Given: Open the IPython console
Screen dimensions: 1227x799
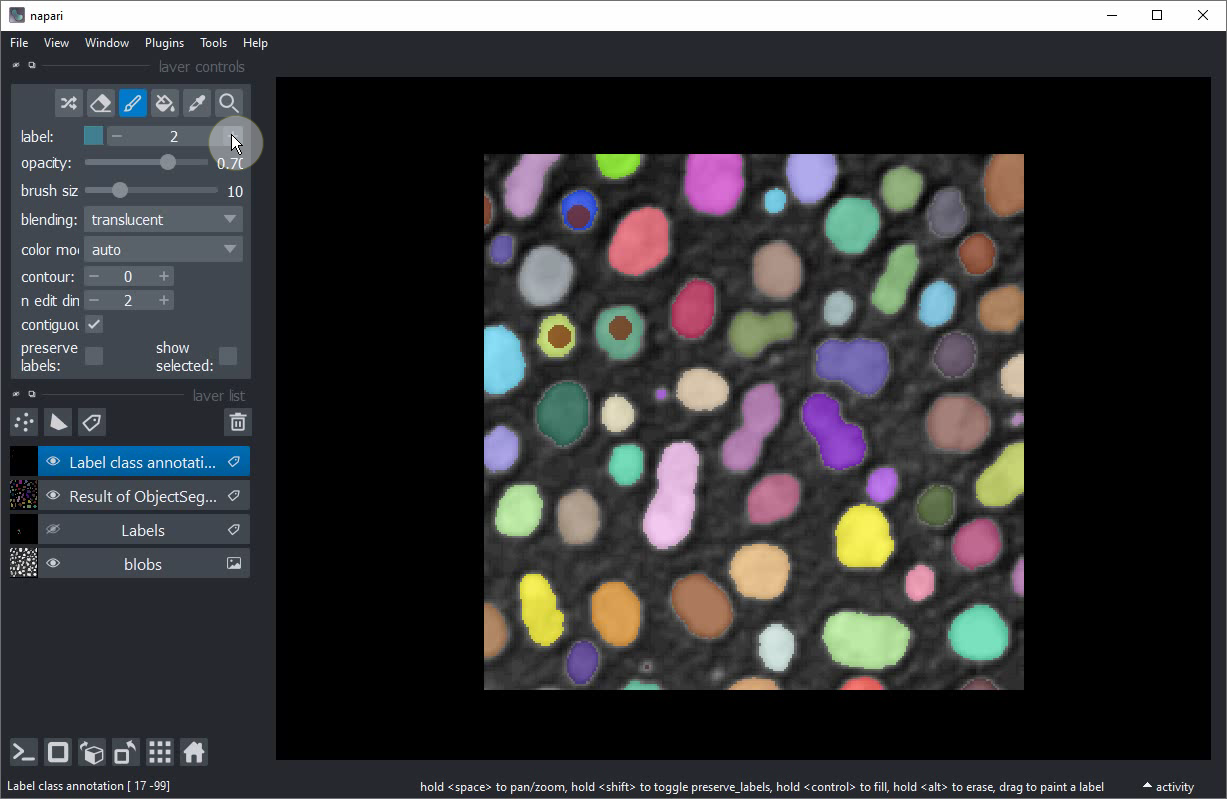Looking at the screenshot, I should click(x=24, y=752).
